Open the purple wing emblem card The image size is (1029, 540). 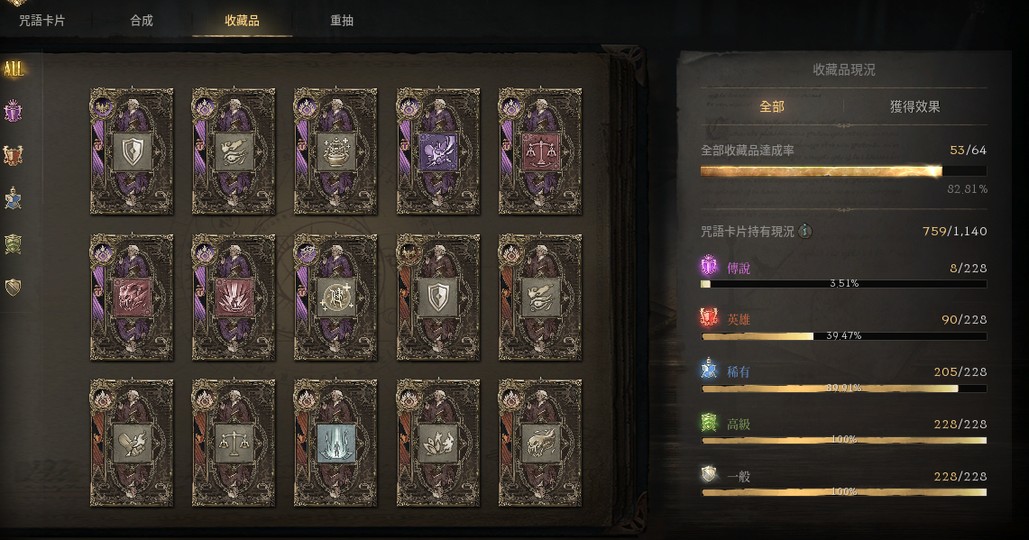(x=438, y=151)
